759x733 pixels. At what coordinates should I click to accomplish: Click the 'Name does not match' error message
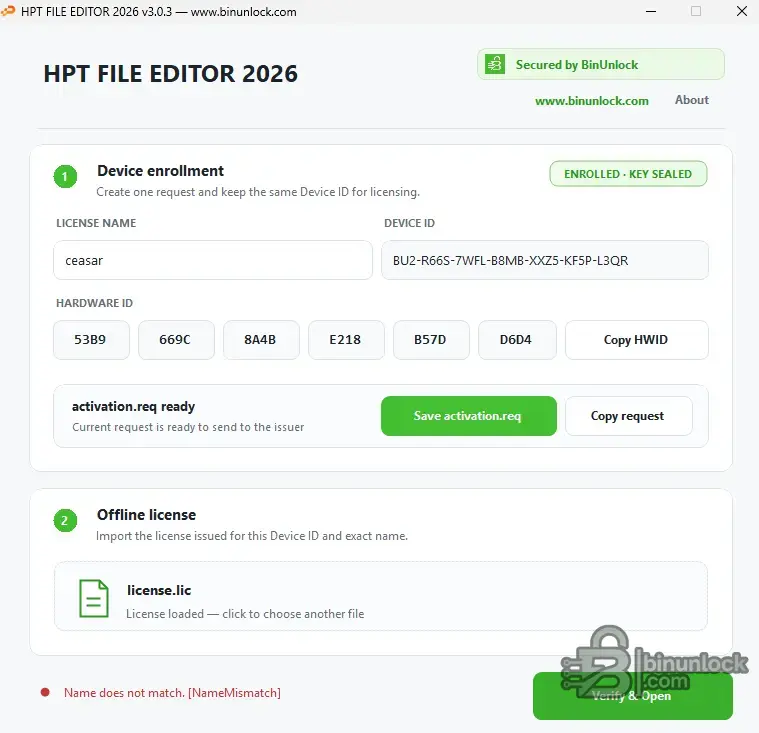pyautogui.click(x=172, y=693)
